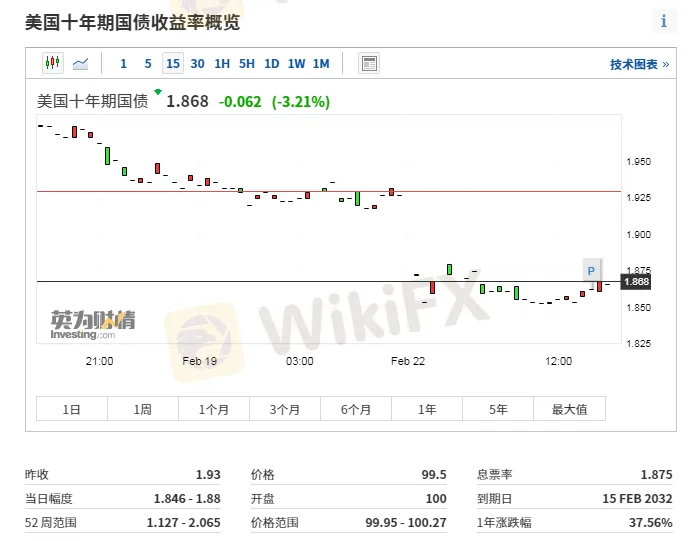Set chart interval to 1H
Image resolution: width=690 pixels, height=541 pixels.
[222, 64]
